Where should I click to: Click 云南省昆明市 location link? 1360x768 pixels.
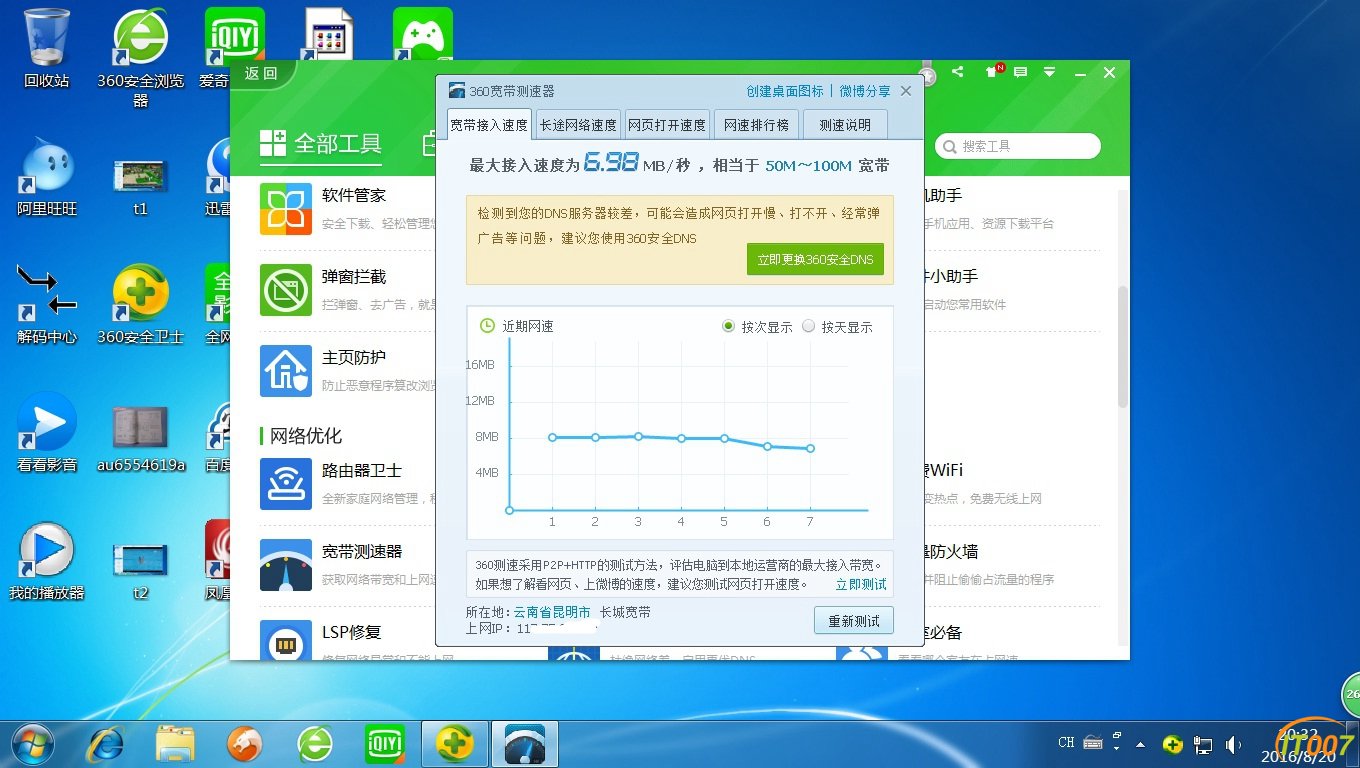pos(552,612)
